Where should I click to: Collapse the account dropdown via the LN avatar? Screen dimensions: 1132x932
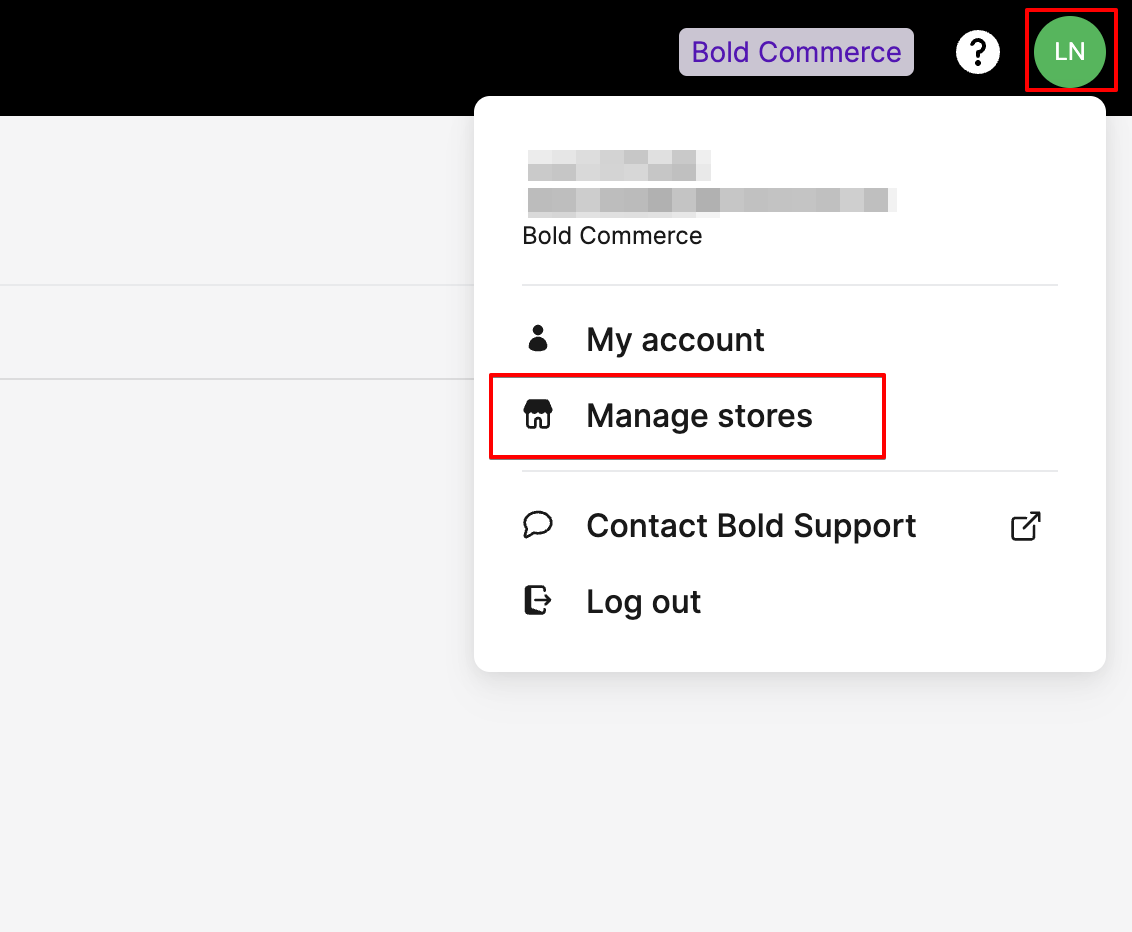[x=1070, y=51]
